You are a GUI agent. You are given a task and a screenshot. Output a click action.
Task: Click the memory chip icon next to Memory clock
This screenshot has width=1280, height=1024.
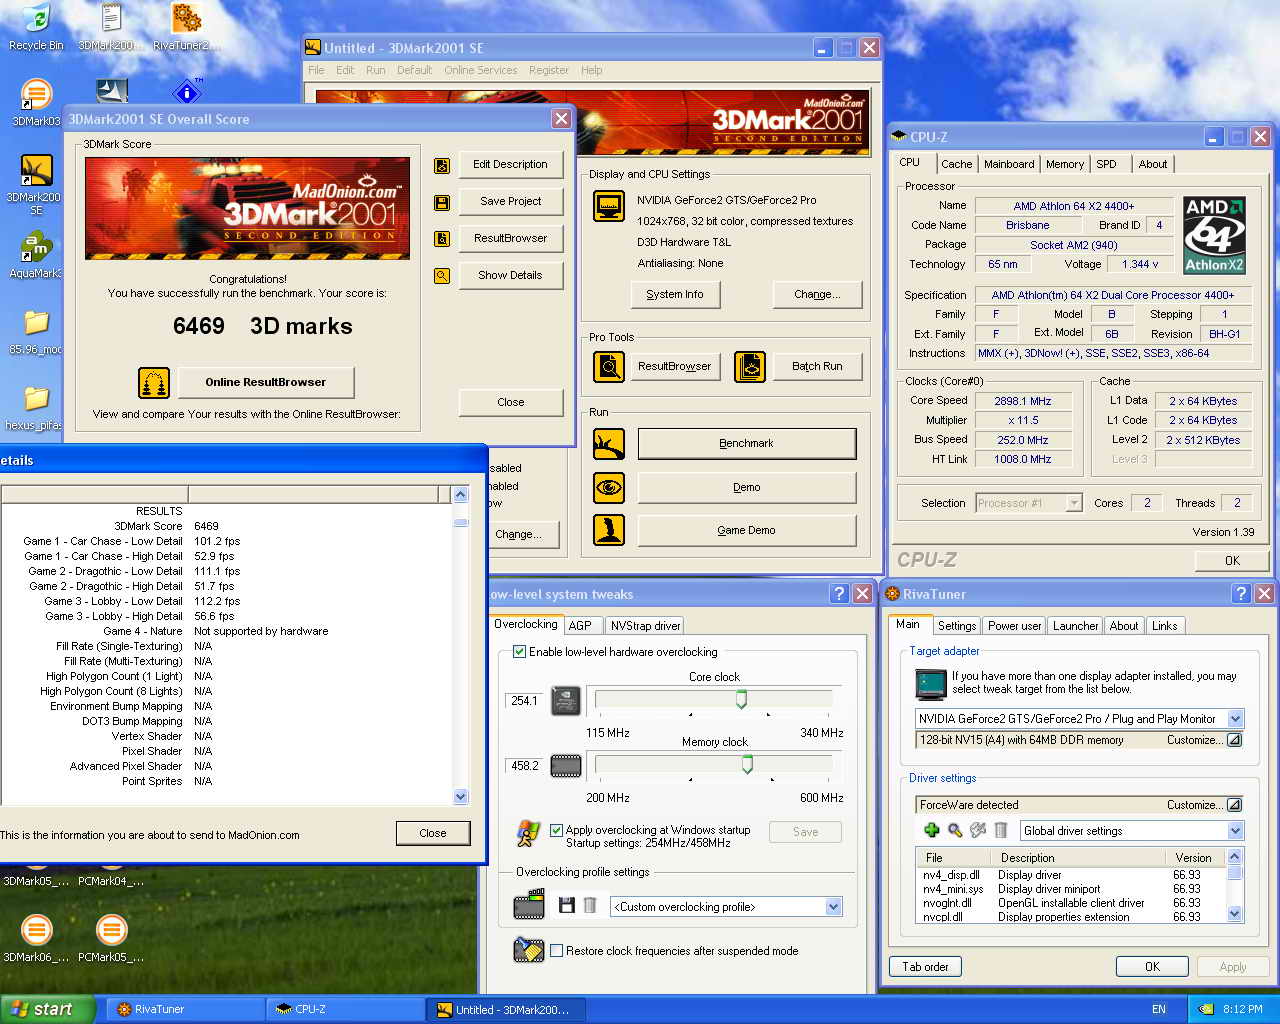point(566,767)
